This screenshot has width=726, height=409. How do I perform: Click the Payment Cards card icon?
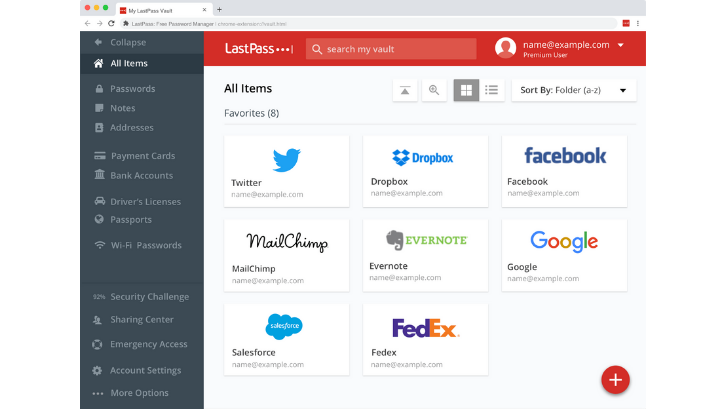coord(100,156)
